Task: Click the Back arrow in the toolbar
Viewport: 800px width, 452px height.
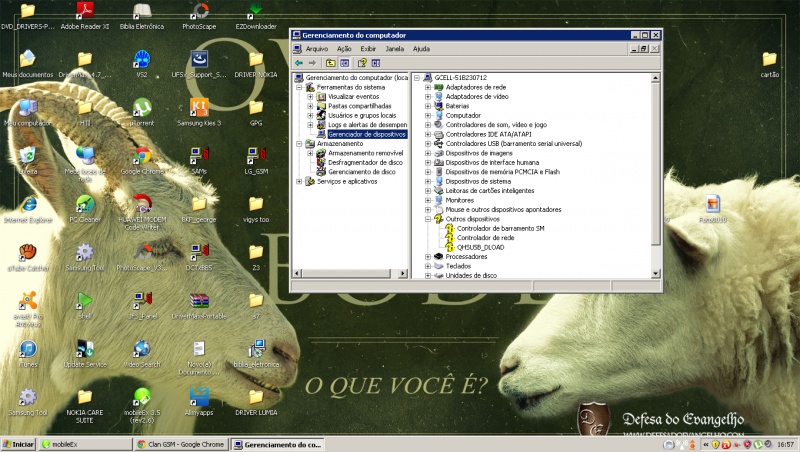Action: tap(299, 63)
